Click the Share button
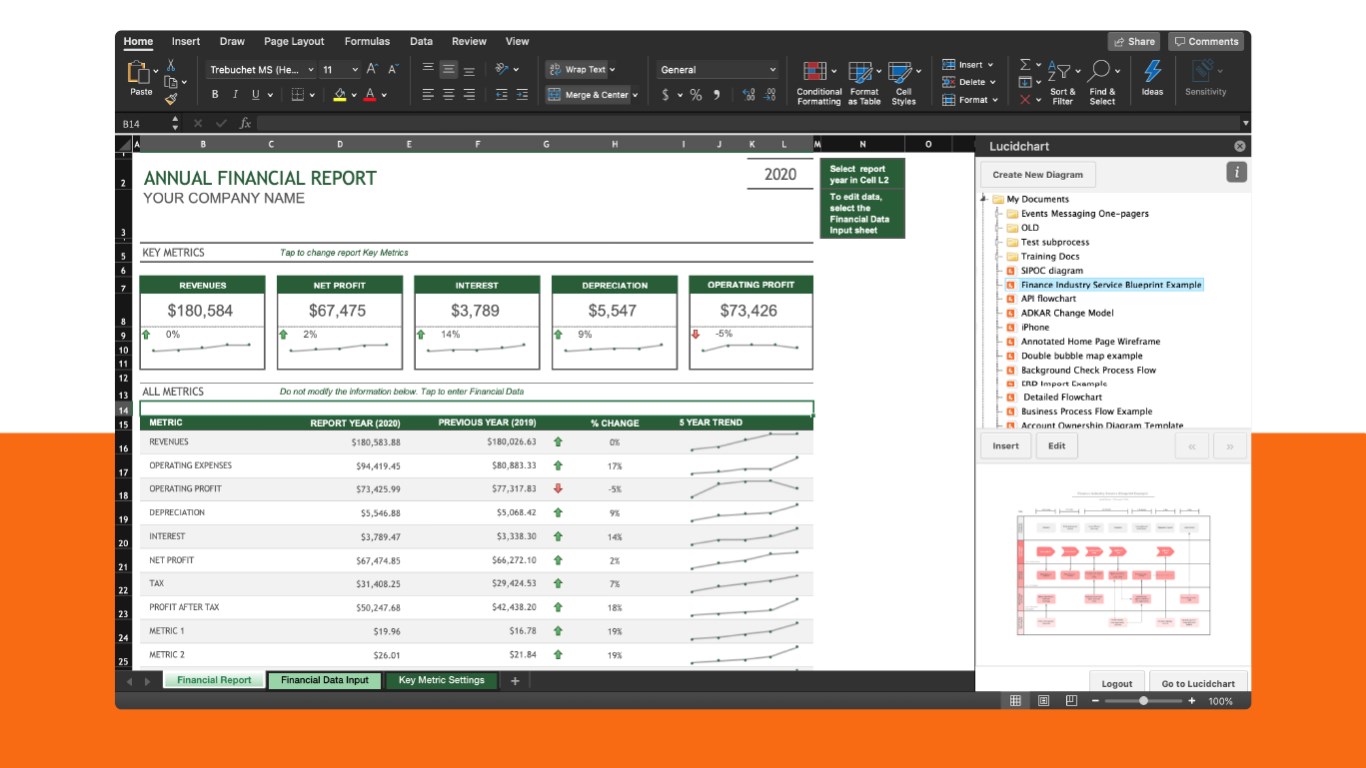Screen dimensions: 1366x768 tap(1134, 41)
